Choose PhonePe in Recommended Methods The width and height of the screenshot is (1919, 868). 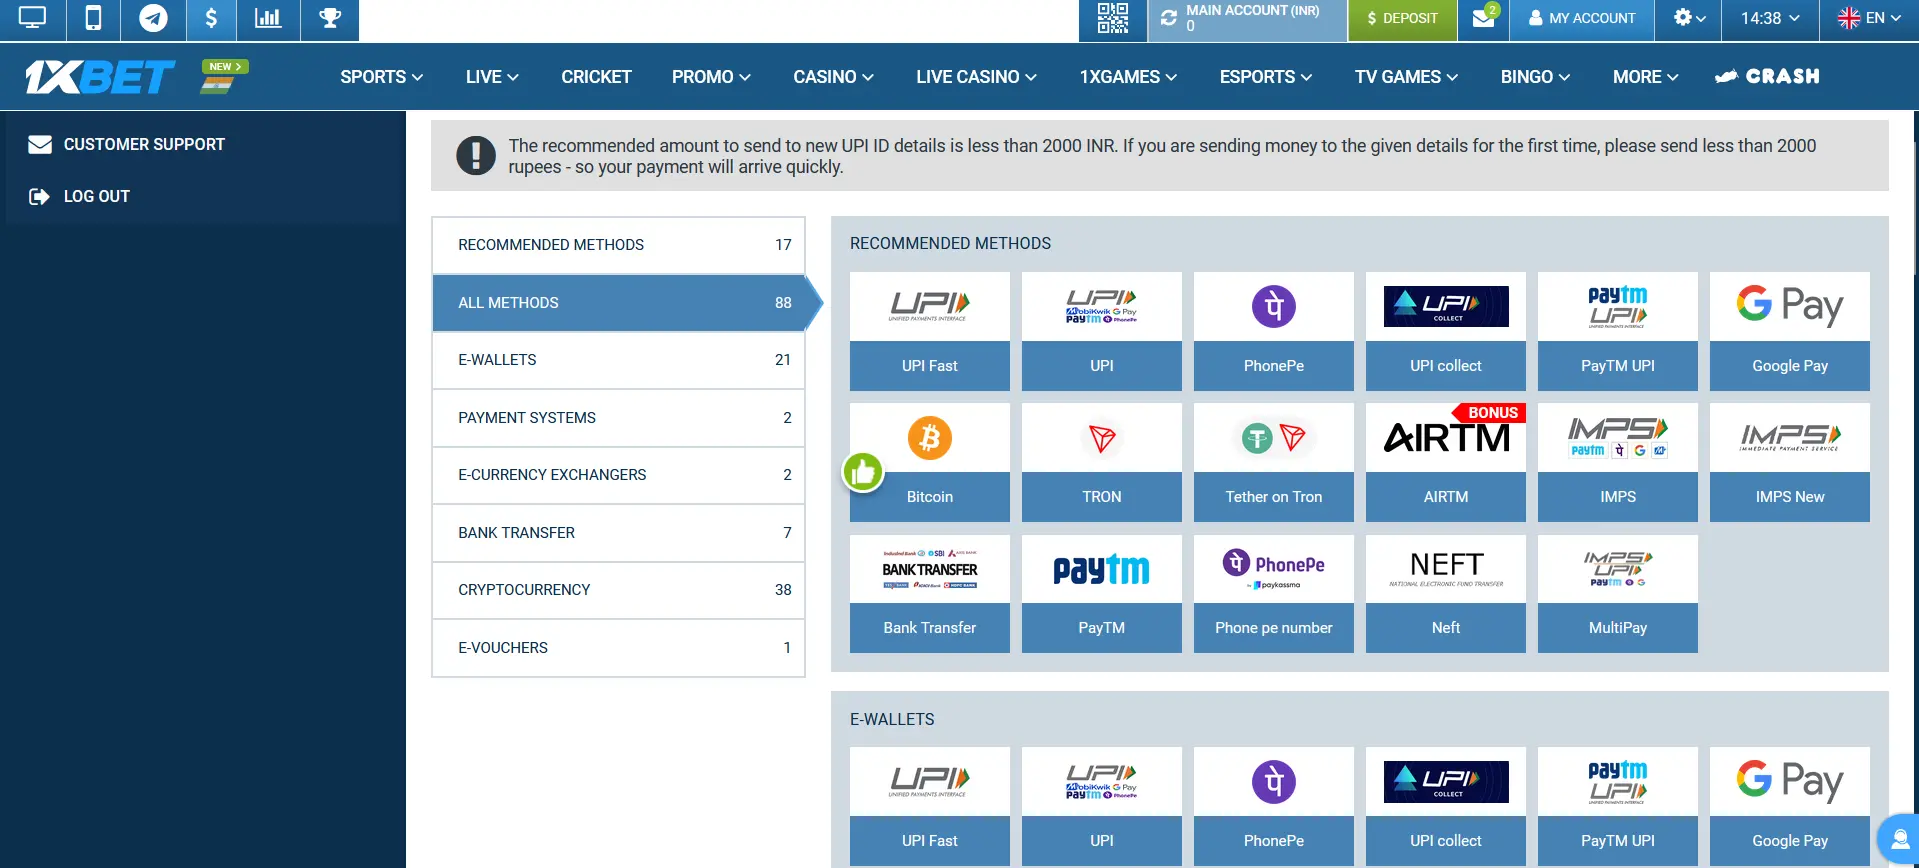[1274, 331]
